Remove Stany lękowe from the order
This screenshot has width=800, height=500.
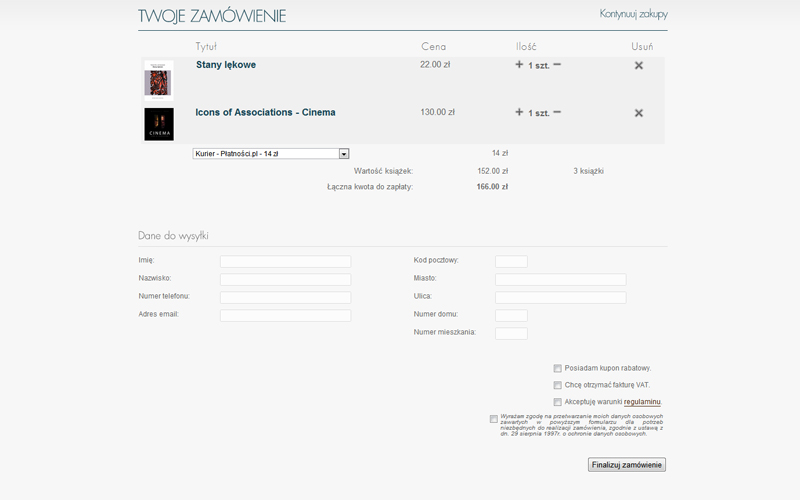[x=638, y=65]
